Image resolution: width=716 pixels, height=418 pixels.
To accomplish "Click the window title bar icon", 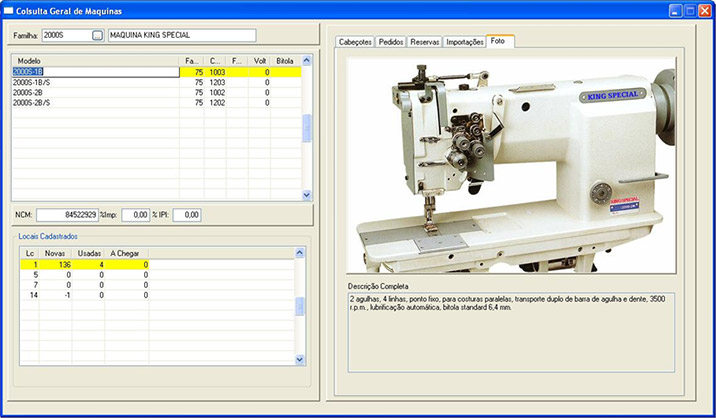I will [8, 11].
